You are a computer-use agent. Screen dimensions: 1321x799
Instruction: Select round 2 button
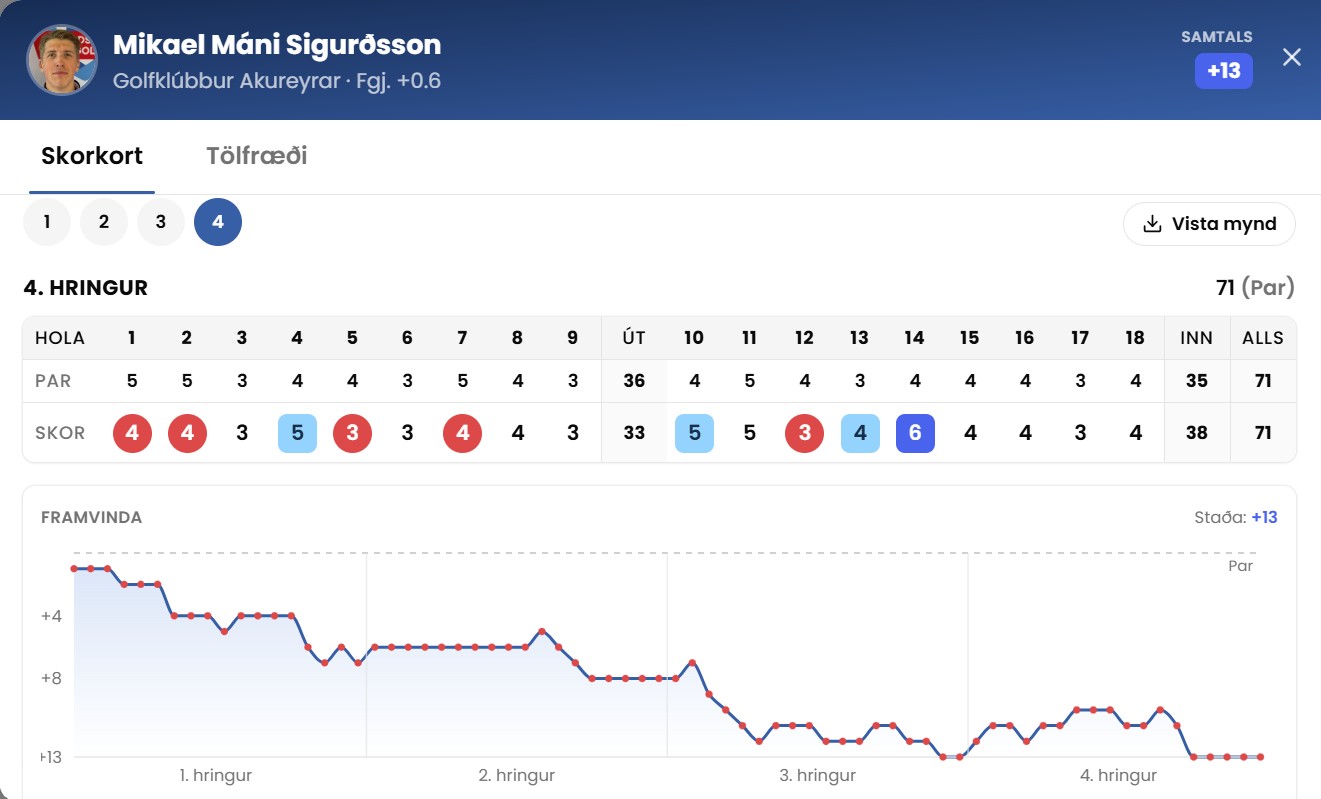[x=104, y=222]
